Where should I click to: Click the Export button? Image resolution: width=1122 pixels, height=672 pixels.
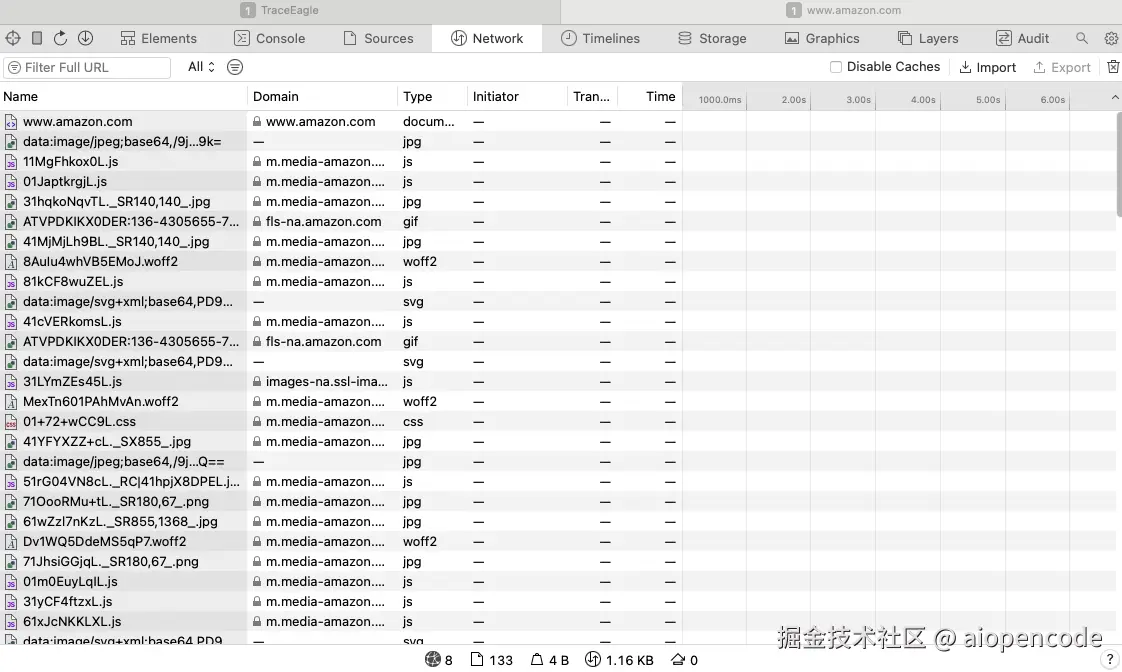(1062, 67)
